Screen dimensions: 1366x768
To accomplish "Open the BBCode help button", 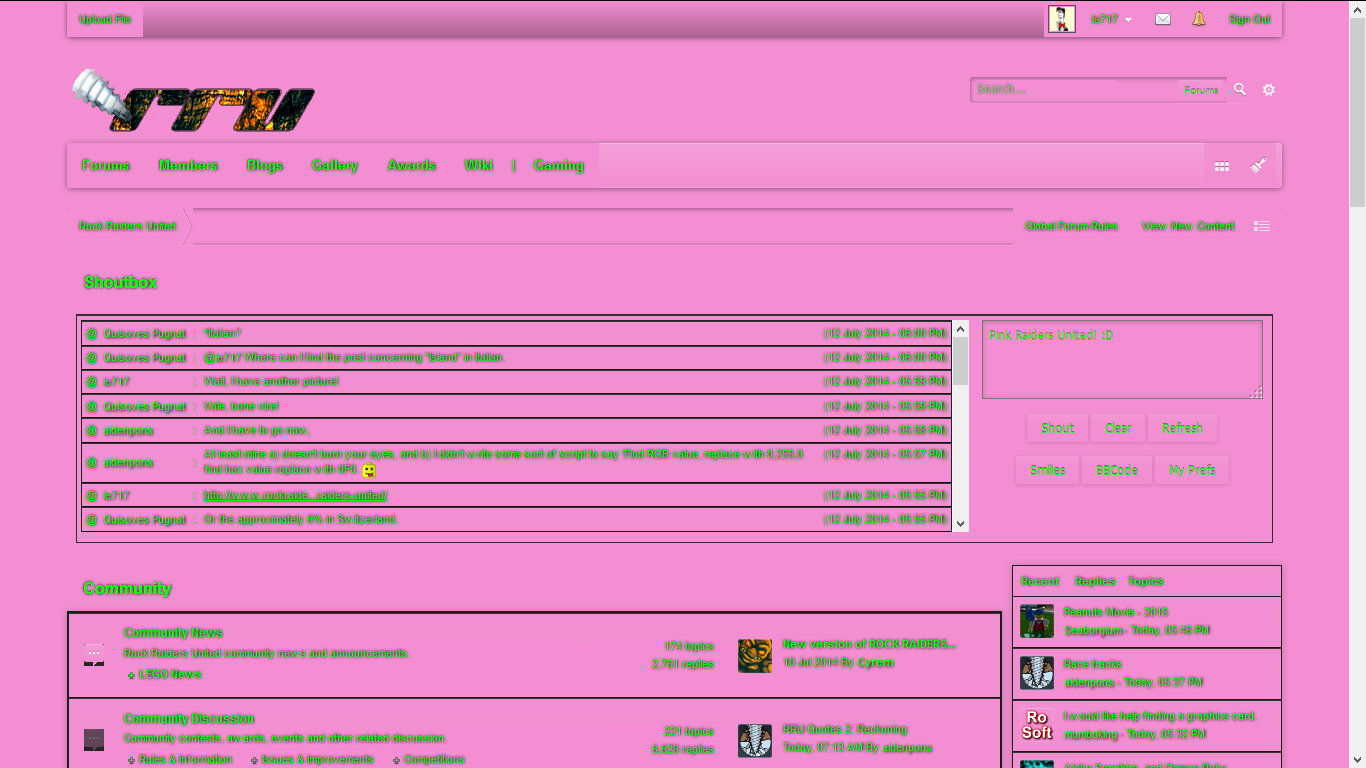I will (x=1116, y=470).
